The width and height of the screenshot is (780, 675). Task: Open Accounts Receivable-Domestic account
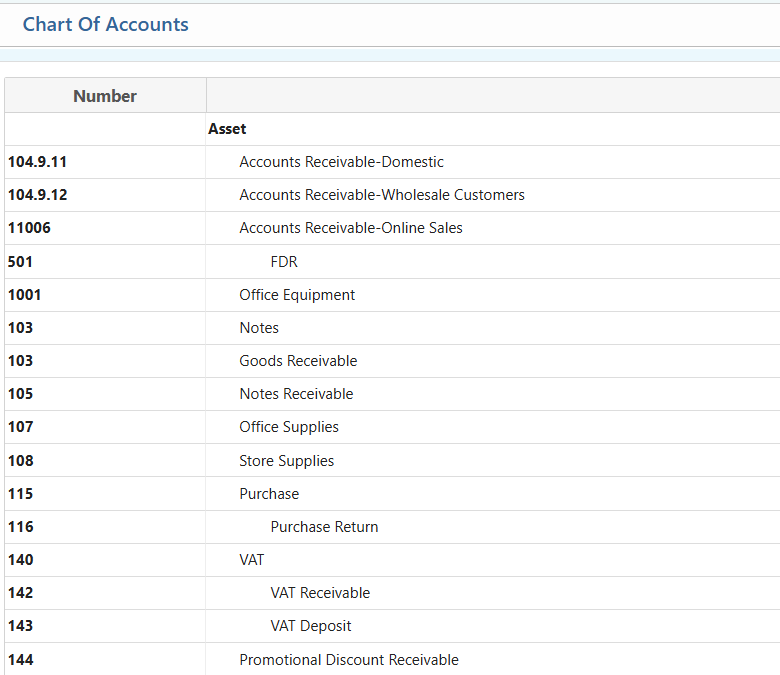pyautogui.click(x=341, y=162)
